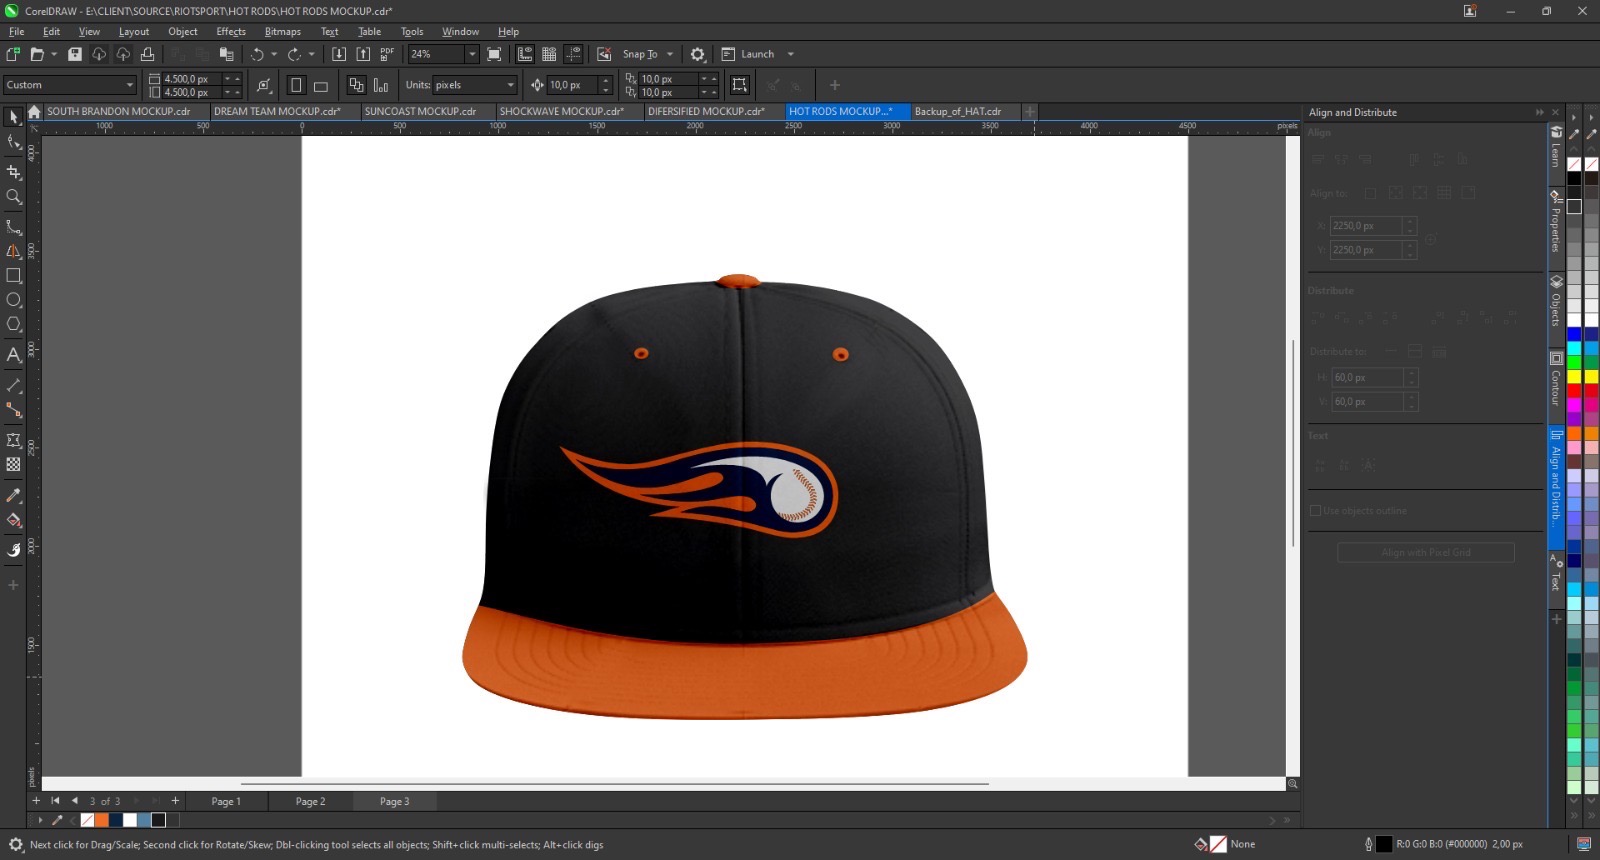Viewport: 1600px width, 860px height.
Task: Toggle the Show Grid button
Action: (x=549, y=54)
